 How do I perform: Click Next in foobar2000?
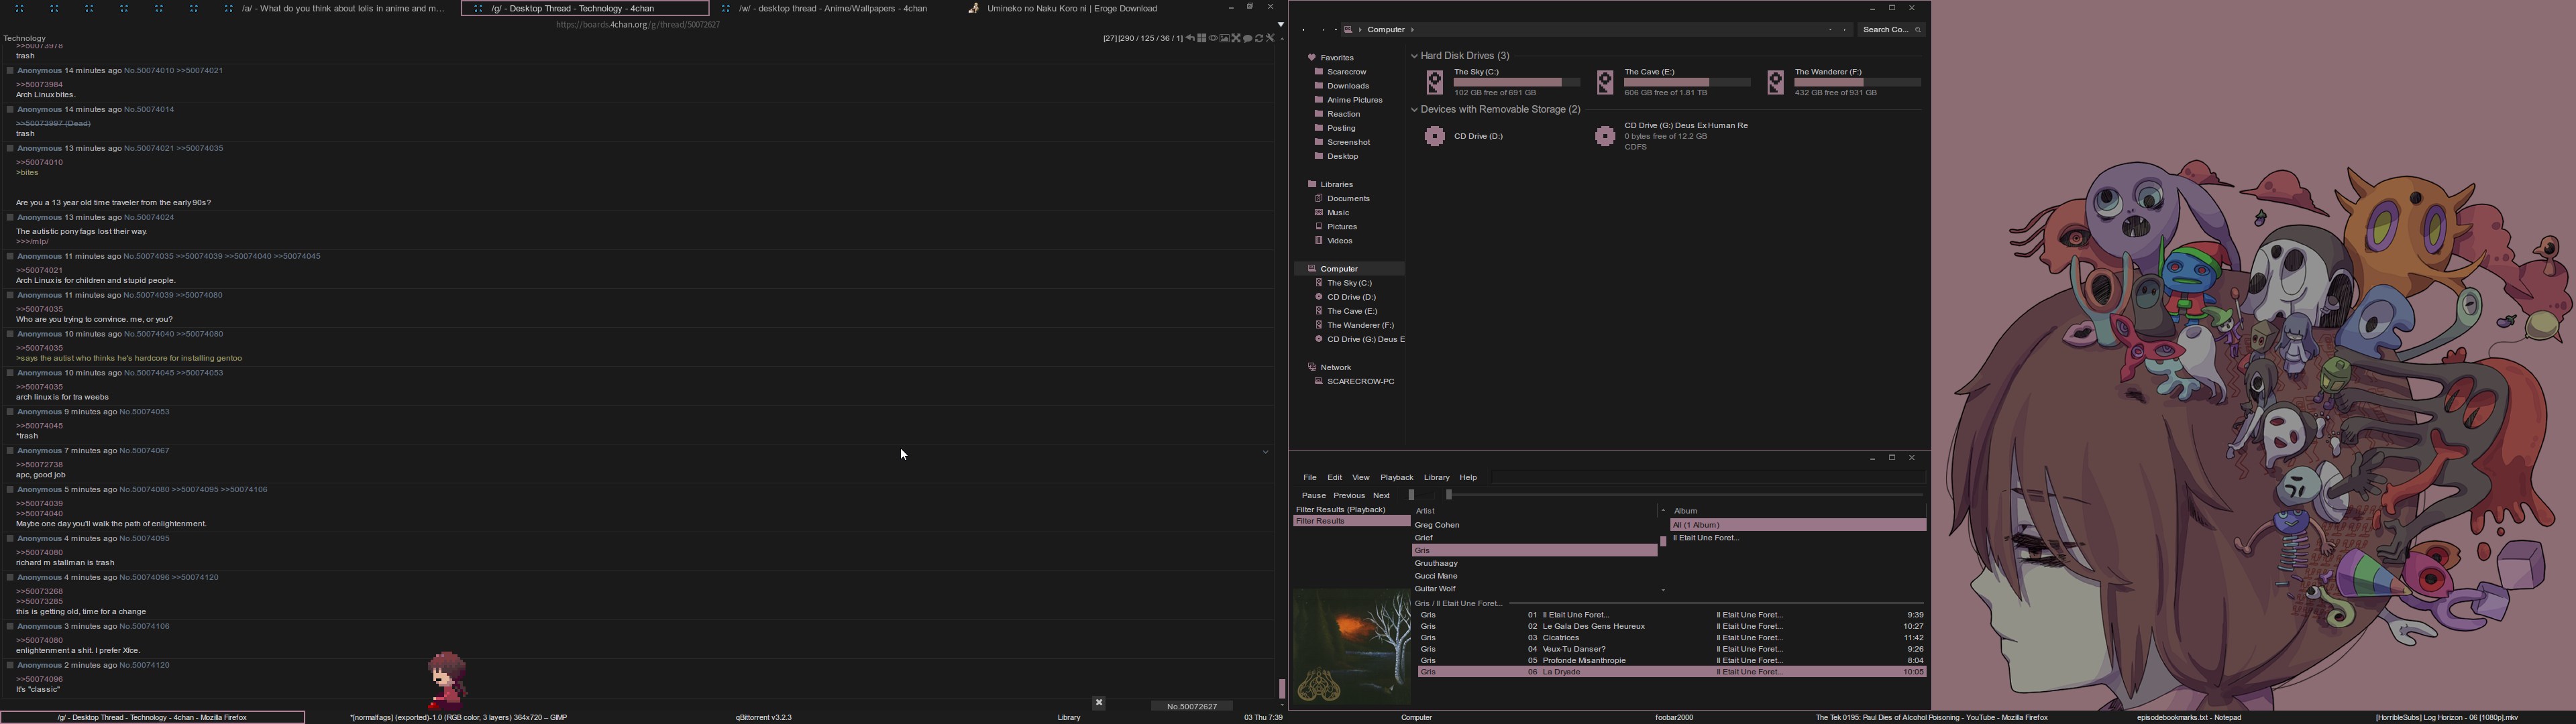click(1381, 496)
